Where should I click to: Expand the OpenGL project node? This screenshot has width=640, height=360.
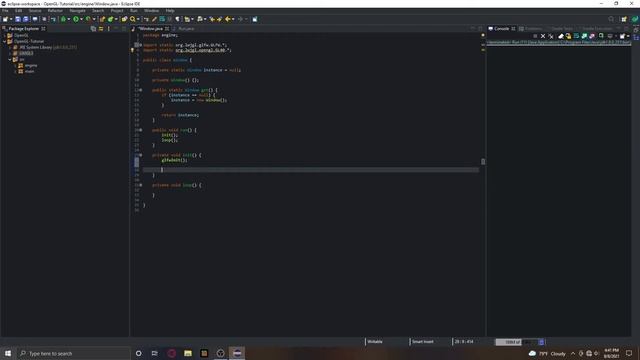[4, 36]
